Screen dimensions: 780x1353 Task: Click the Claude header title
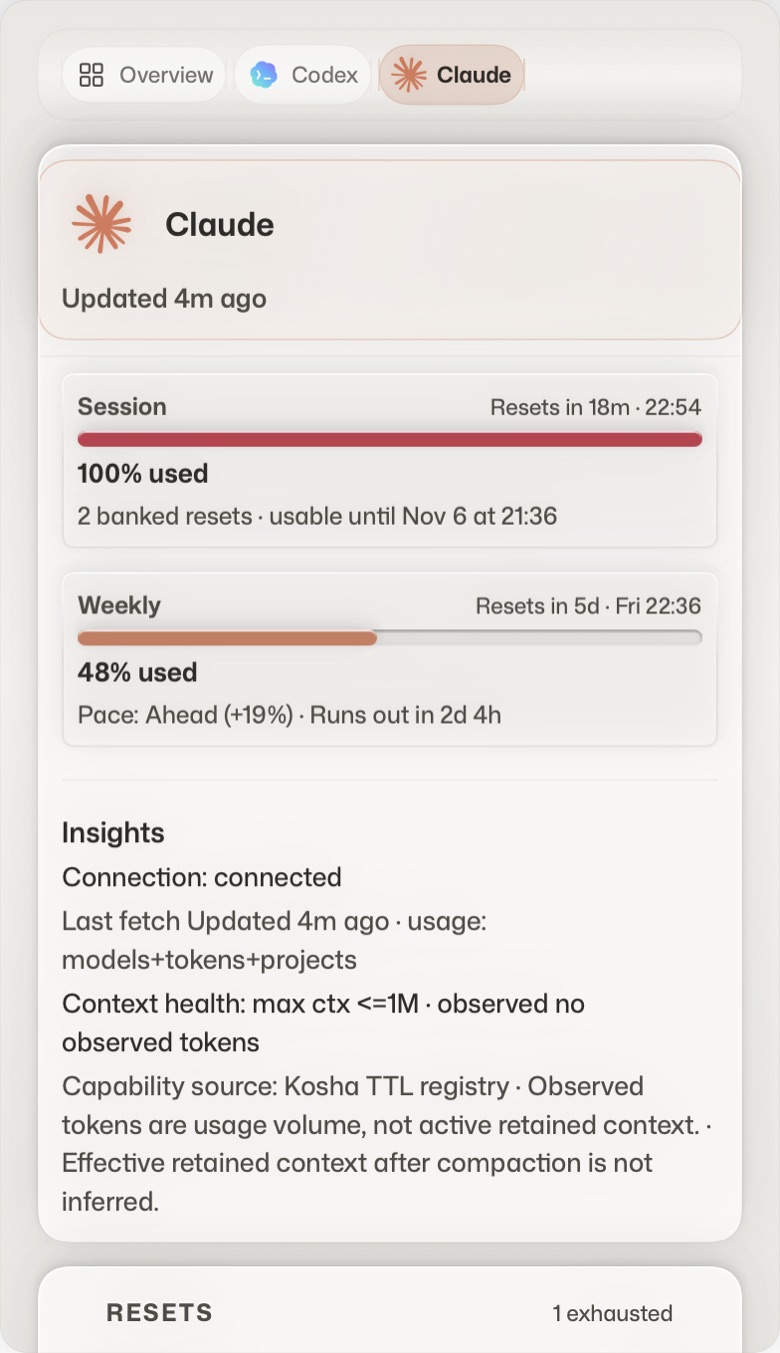(219, 225)
